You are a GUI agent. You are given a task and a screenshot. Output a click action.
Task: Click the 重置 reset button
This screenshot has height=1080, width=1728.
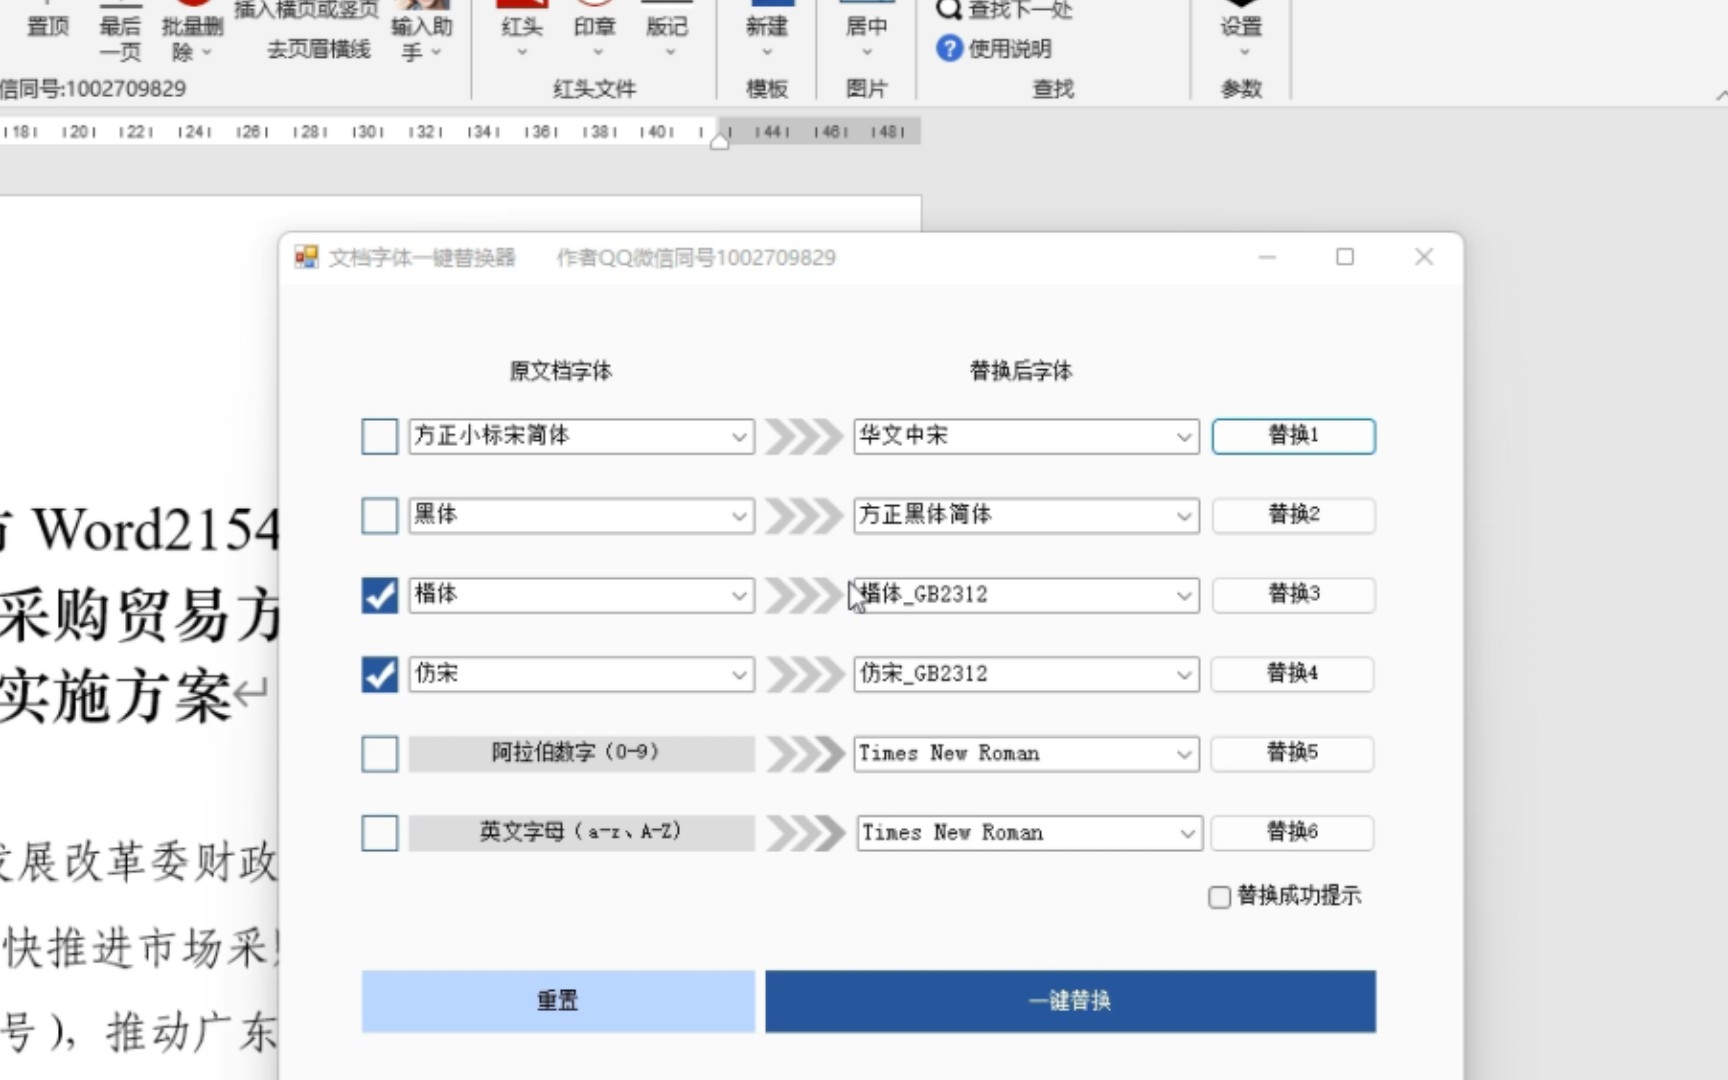coord(557,1001)
